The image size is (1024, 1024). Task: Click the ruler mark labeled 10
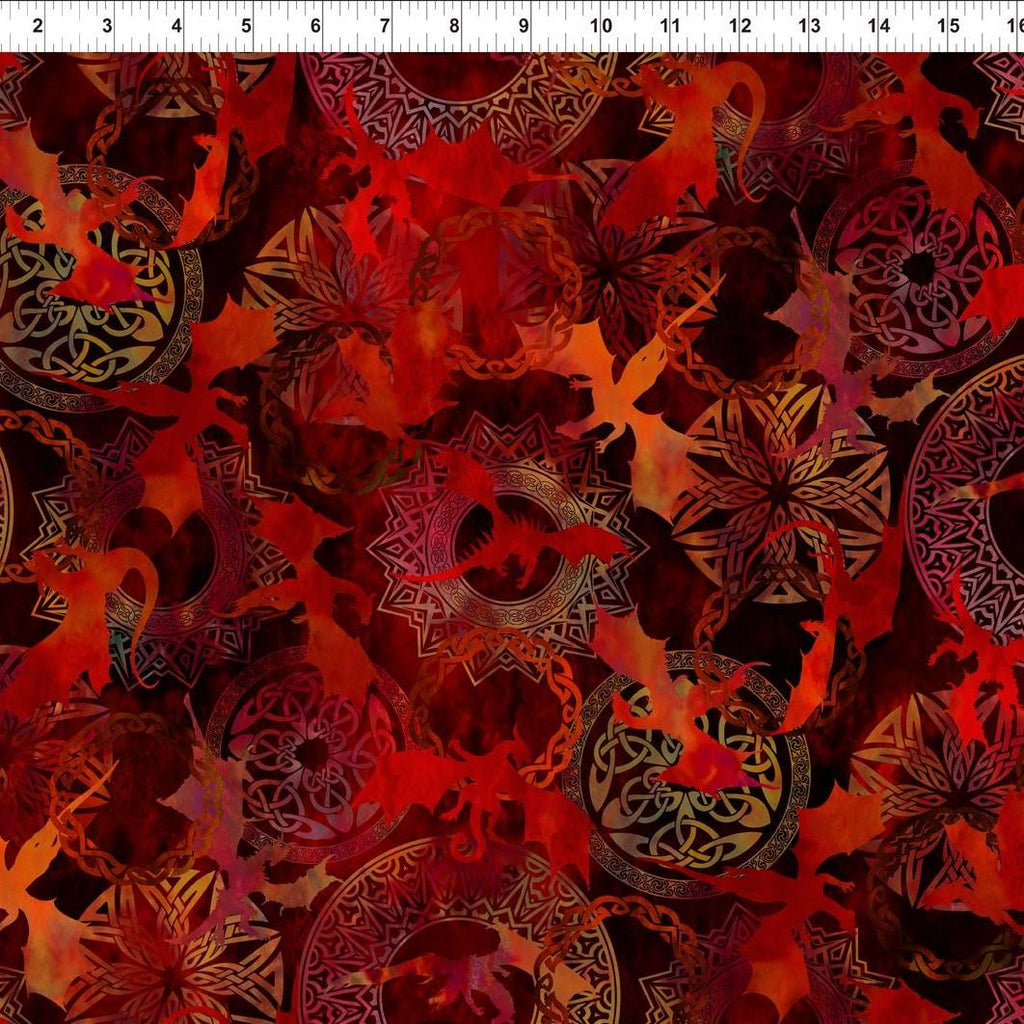coord(601,26)
